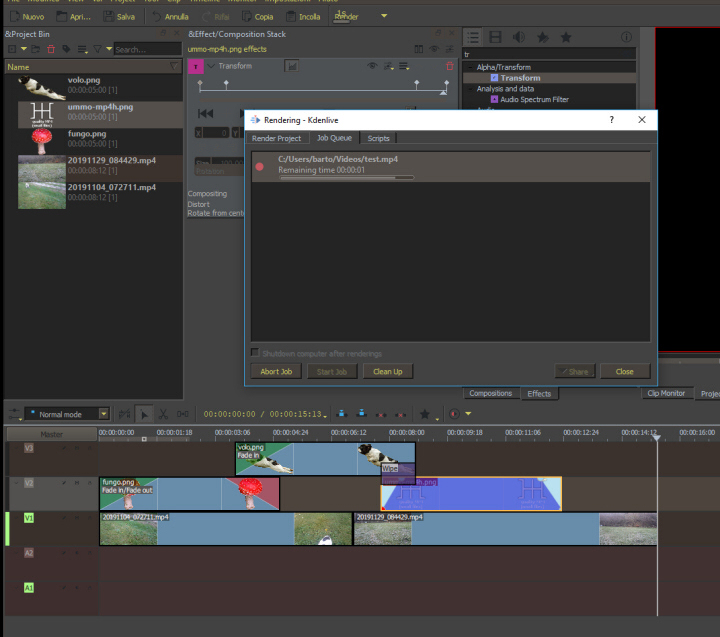Click the Close button in Rendering dialog
The width and height of the screenshot is (720, 637).
tap(625, 372)
